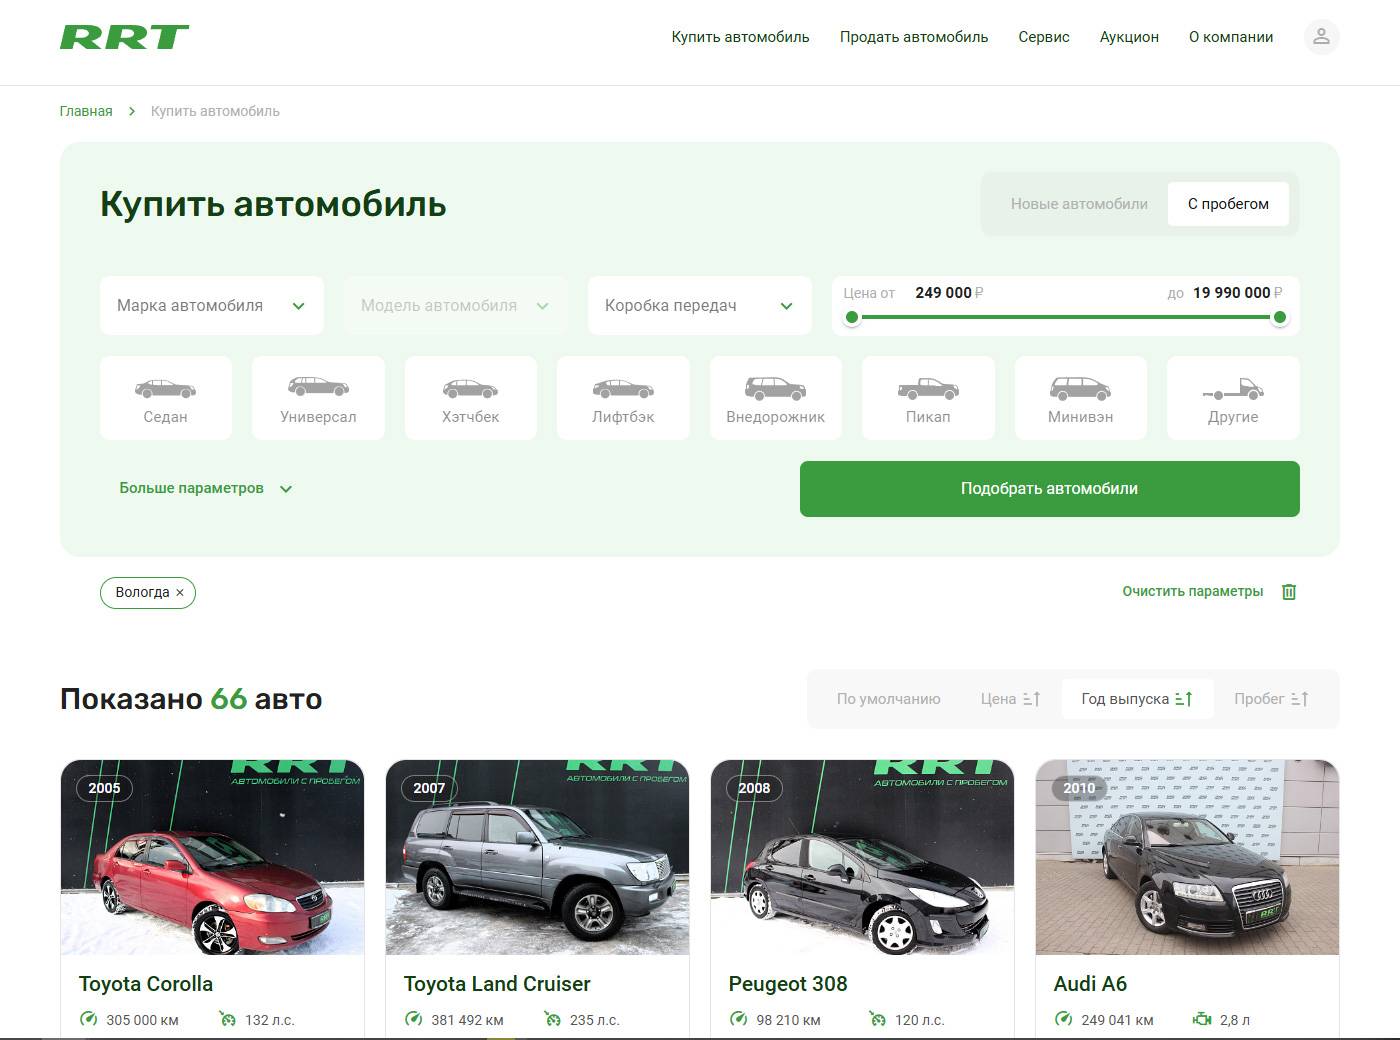Click the Peugeot 308 mileage speedometer icon

pos(738,1019)
